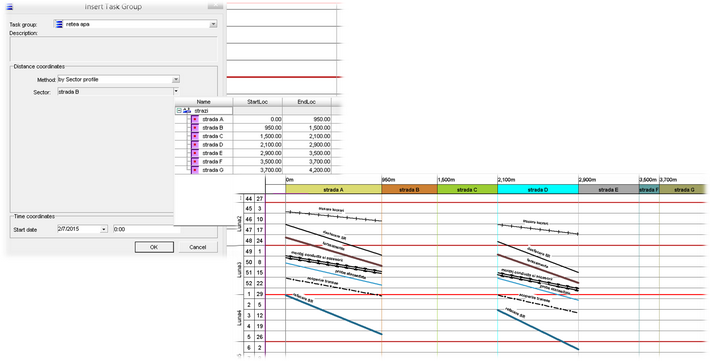Click the strada D sector icon
The width and height of the screenshot is (710, 361).
coord(195,144)
